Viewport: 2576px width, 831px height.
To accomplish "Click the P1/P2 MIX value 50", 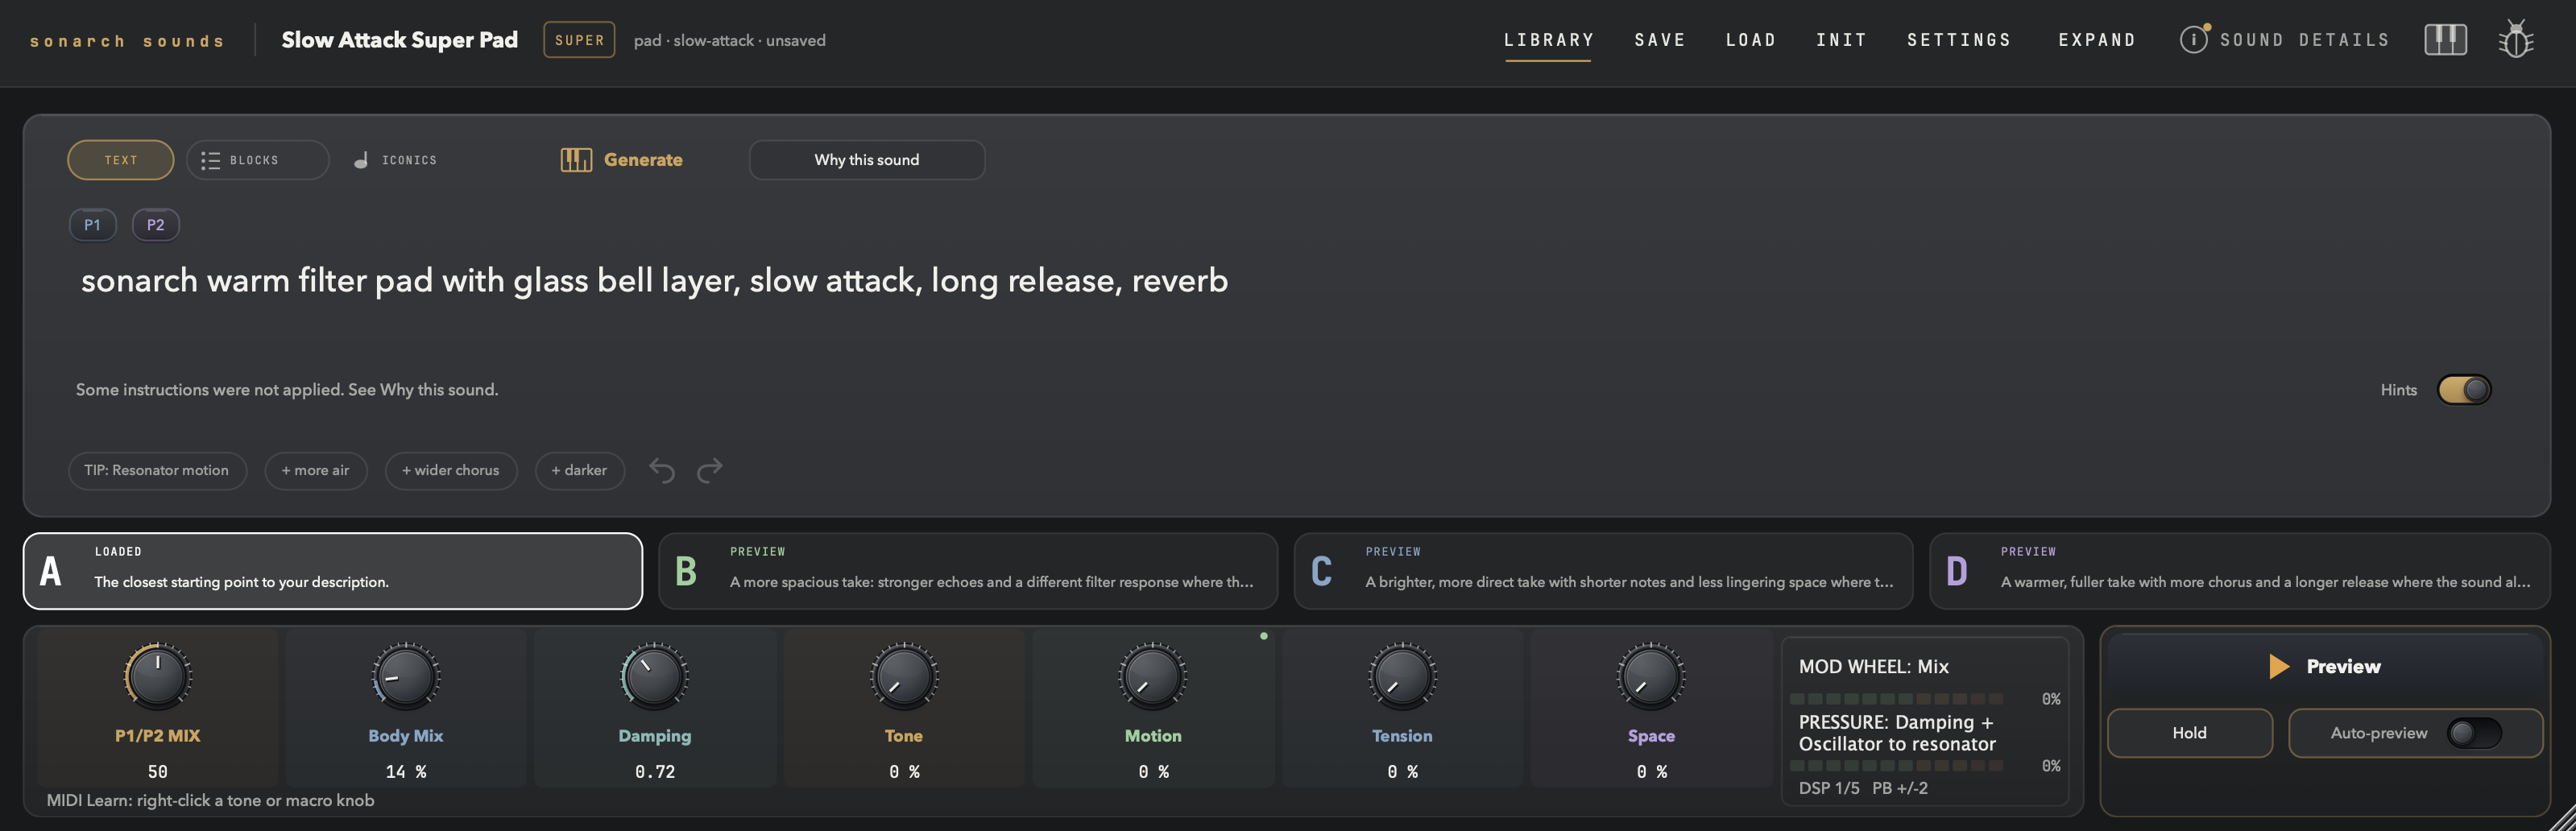I will [x=157, y=772].
